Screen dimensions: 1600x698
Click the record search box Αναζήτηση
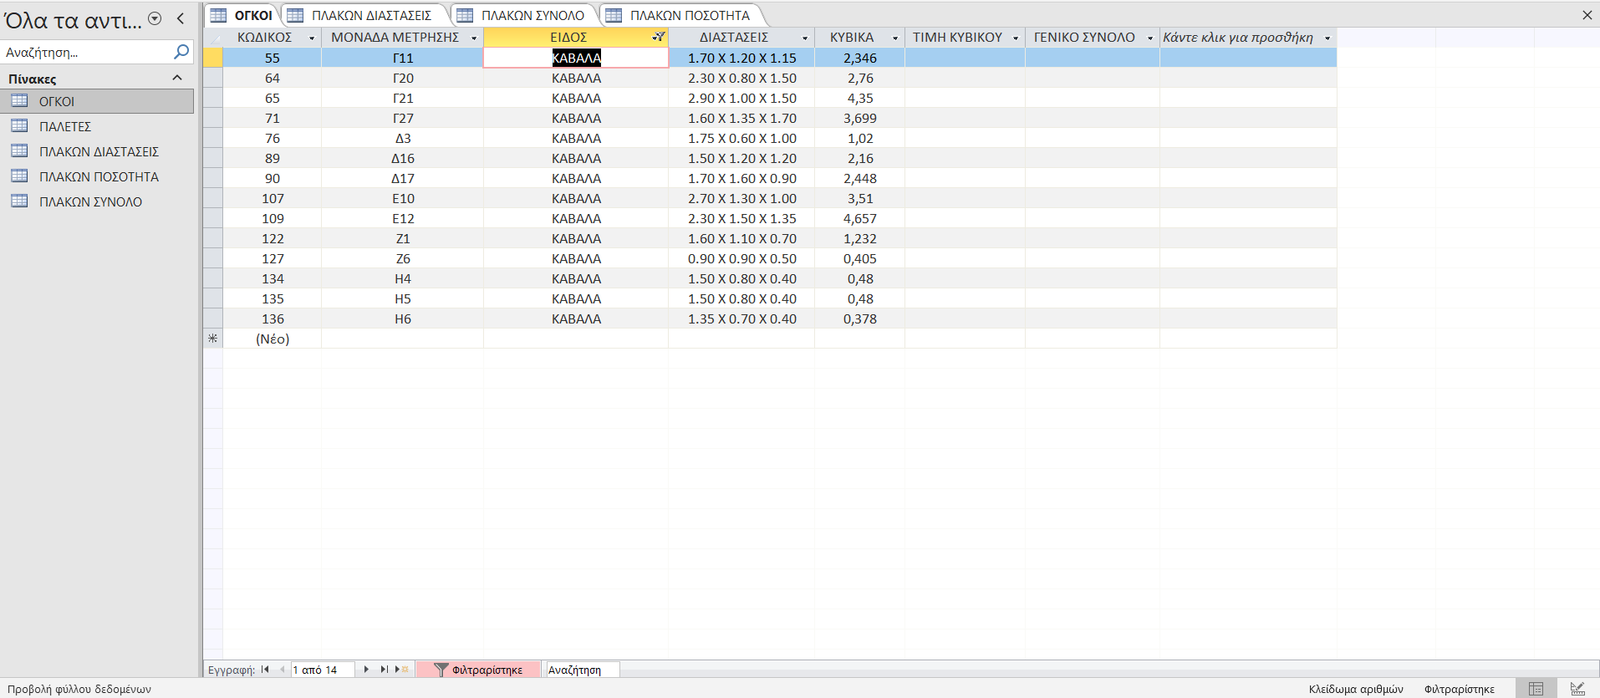(x=582, y=670)
